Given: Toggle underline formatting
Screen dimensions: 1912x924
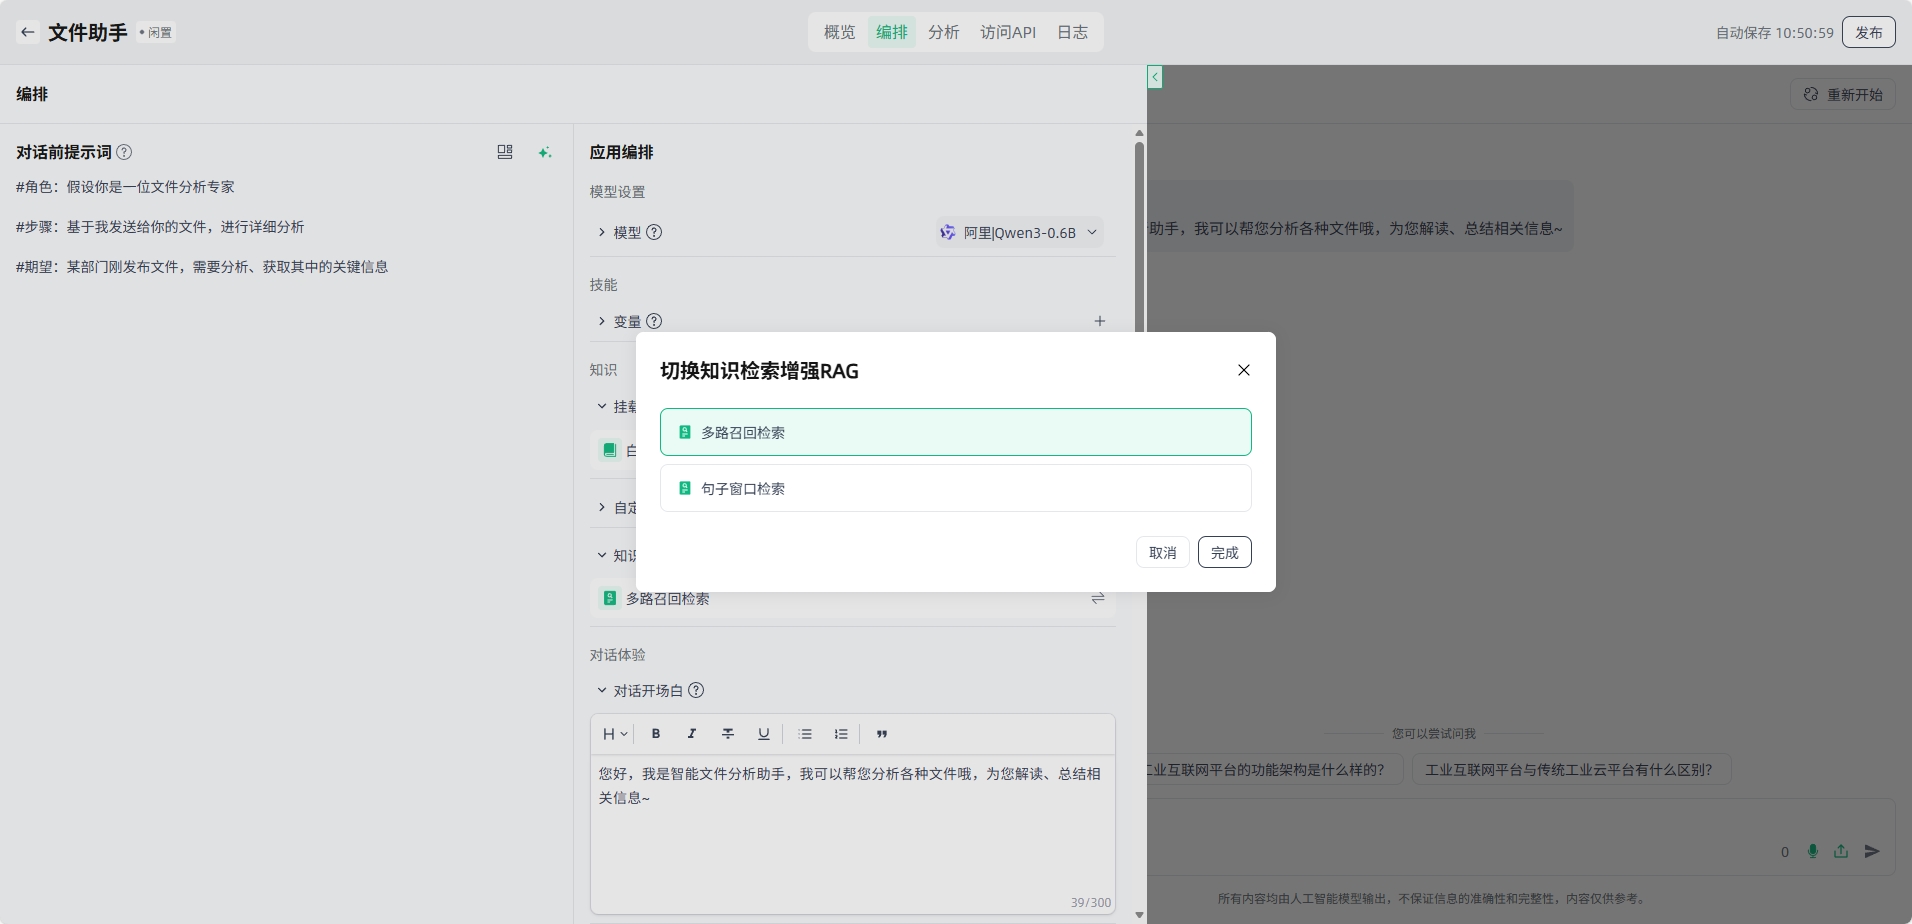Looking at the screenshot, I should [x=764, y=734].
